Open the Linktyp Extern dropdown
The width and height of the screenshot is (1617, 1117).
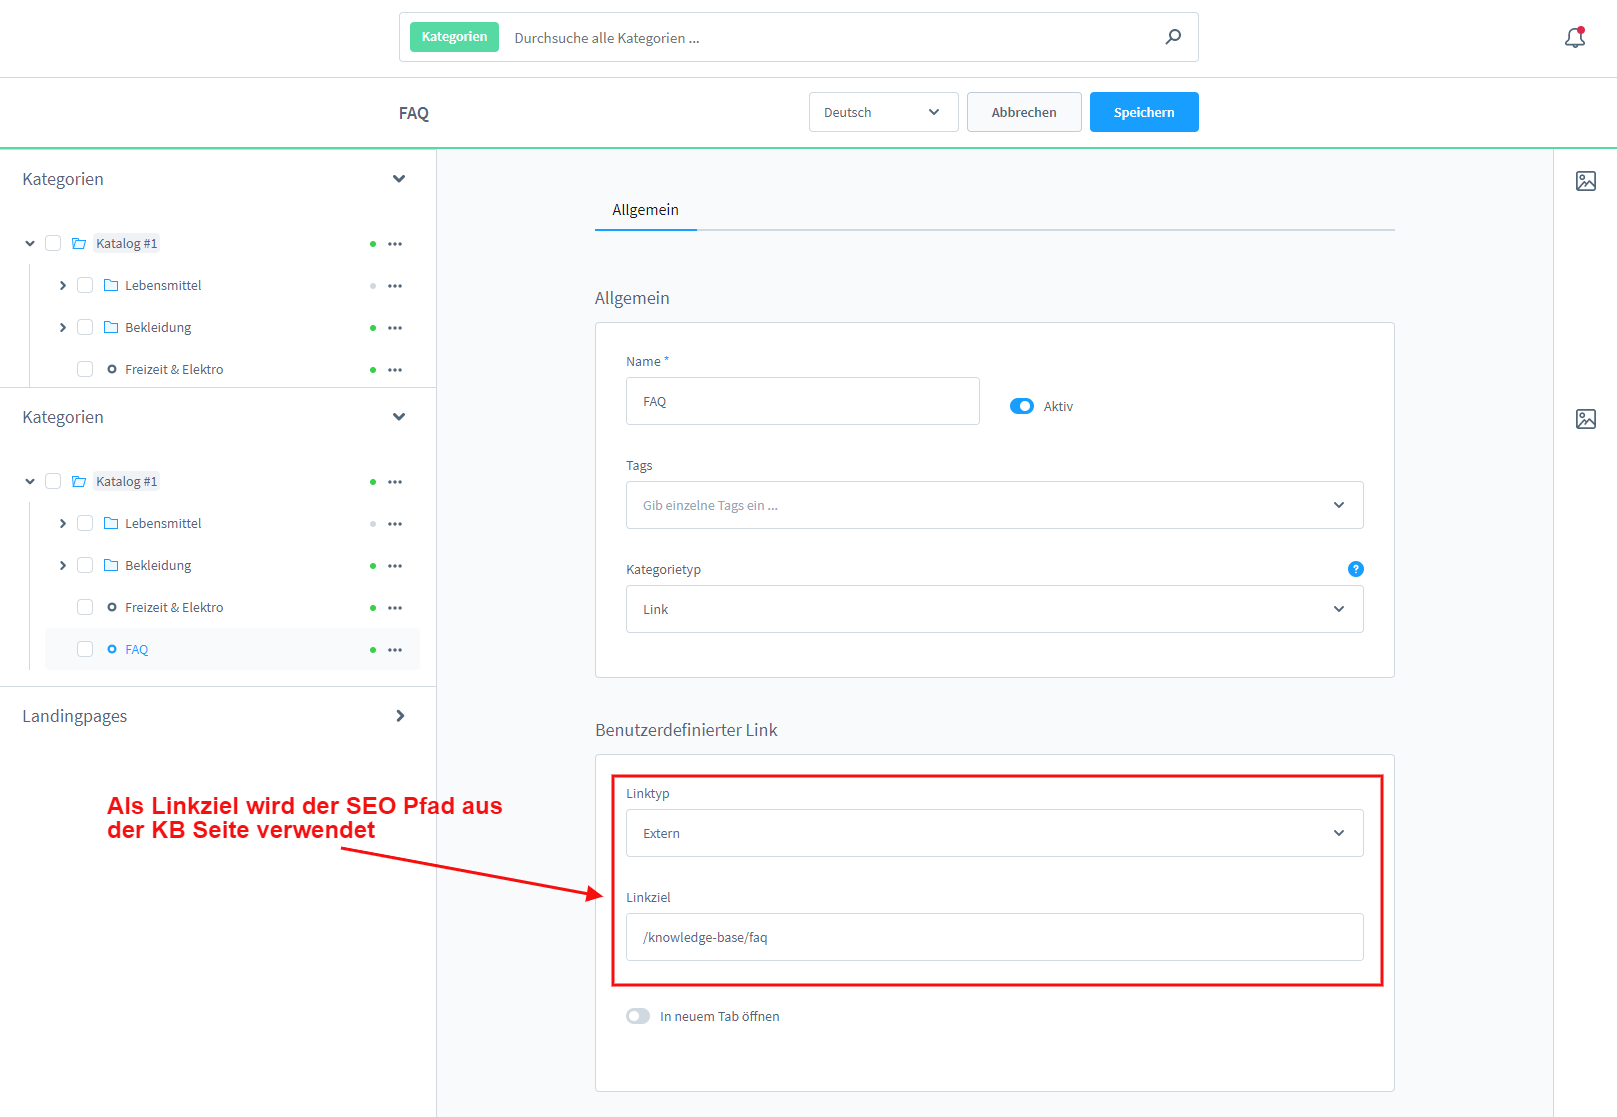pos(995,833)
